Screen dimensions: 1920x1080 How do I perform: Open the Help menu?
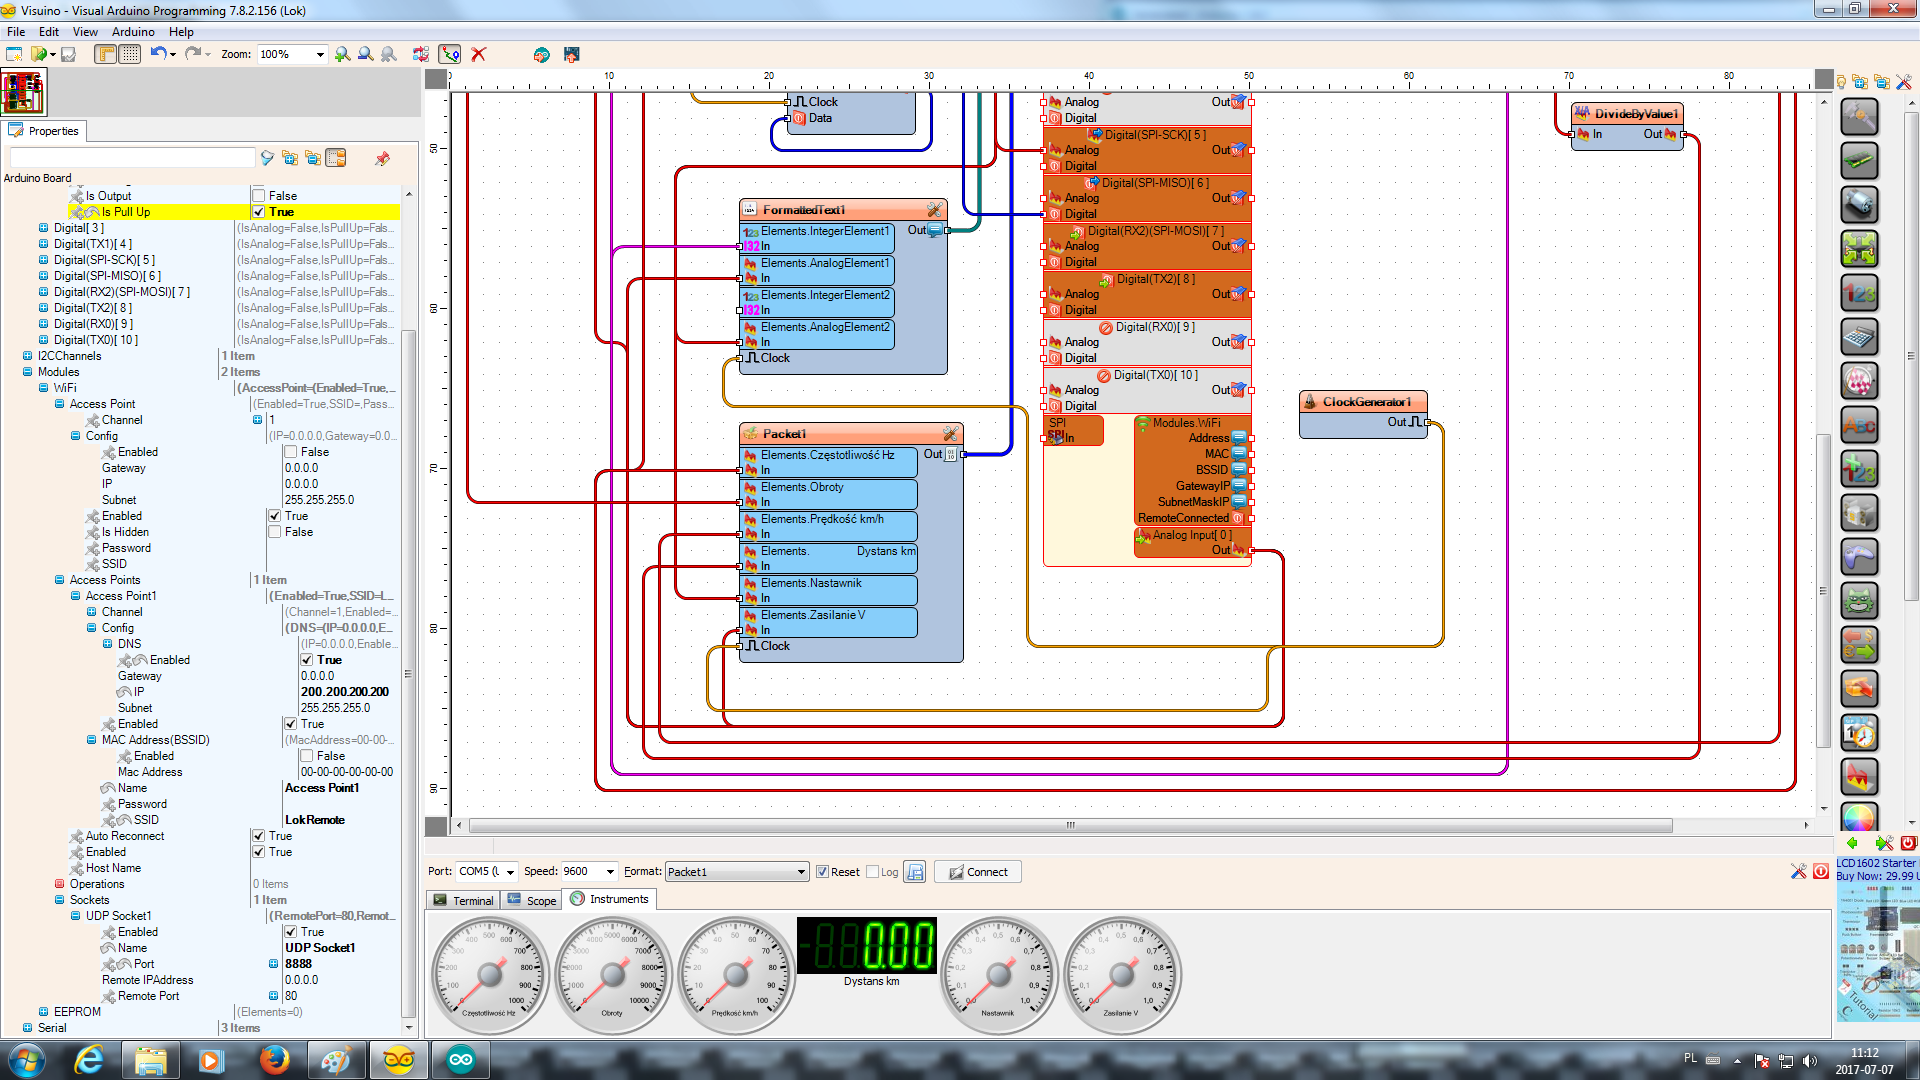pyautogui.click(x=181, y=32)
